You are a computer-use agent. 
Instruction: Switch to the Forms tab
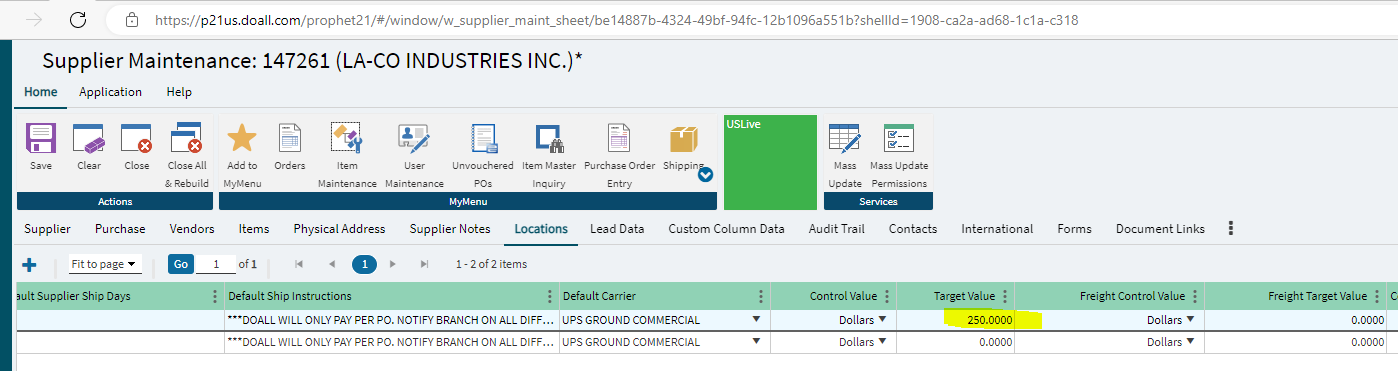1074,229
